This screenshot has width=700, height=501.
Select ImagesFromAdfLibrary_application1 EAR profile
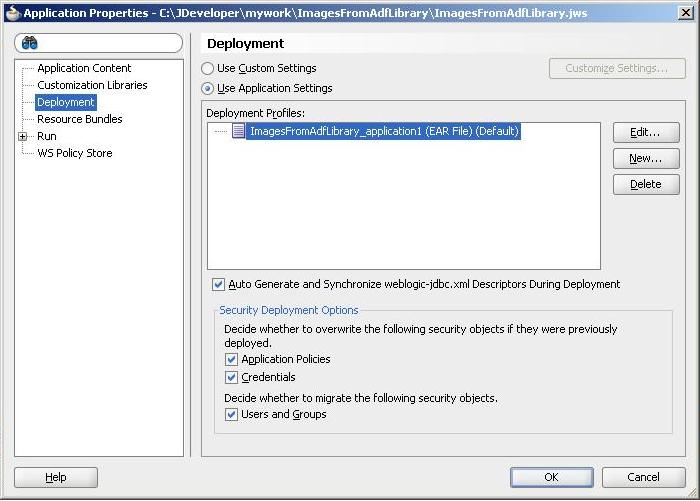(383, 131)
